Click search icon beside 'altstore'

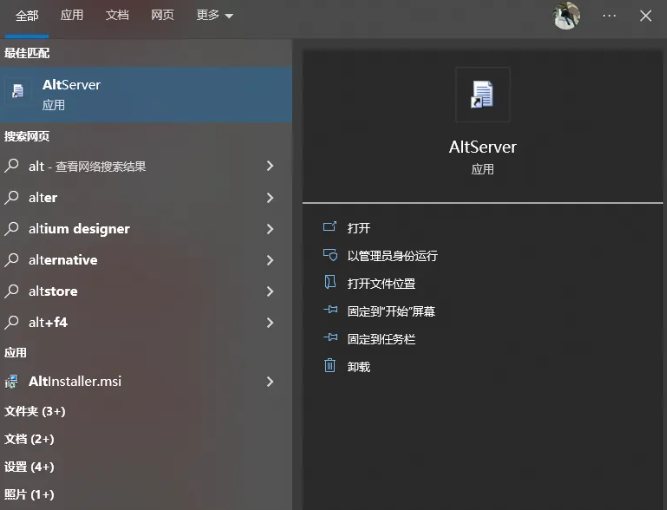[11, 291]
